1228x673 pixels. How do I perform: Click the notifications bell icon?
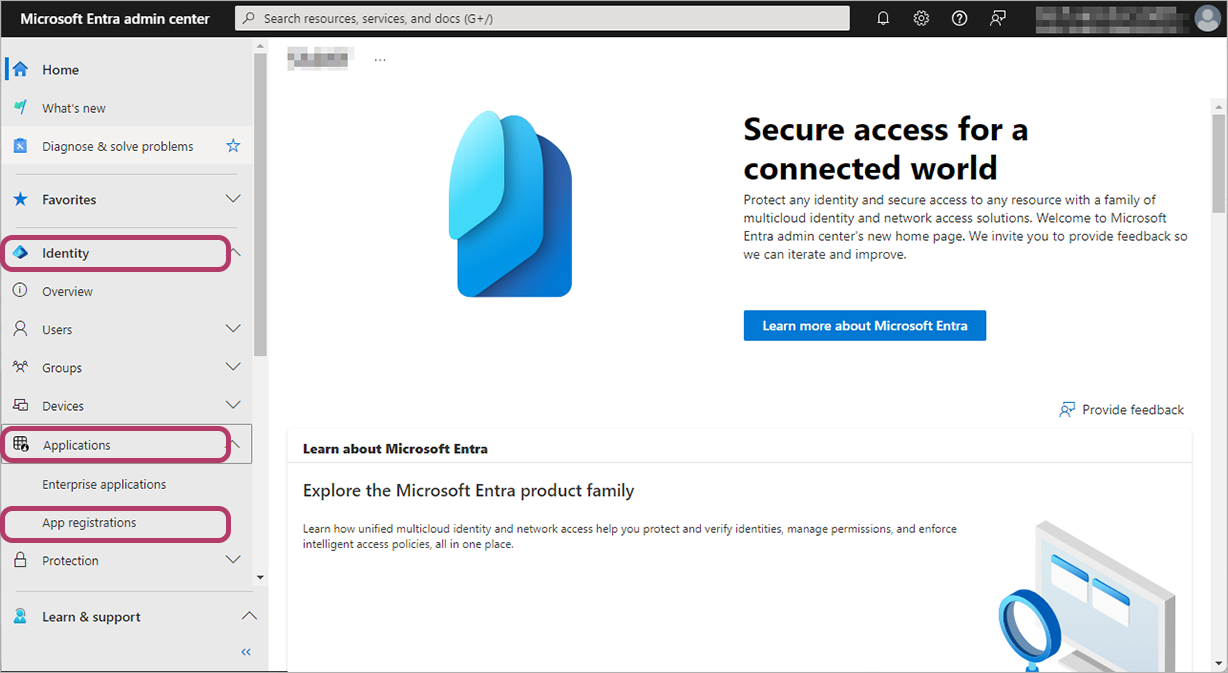point(883,18)
